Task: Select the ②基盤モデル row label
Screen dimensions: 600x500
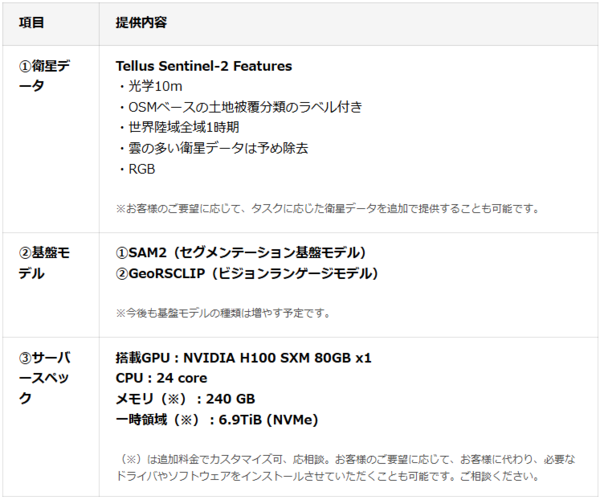Action: pyautogui.click(x=46, y=262)
